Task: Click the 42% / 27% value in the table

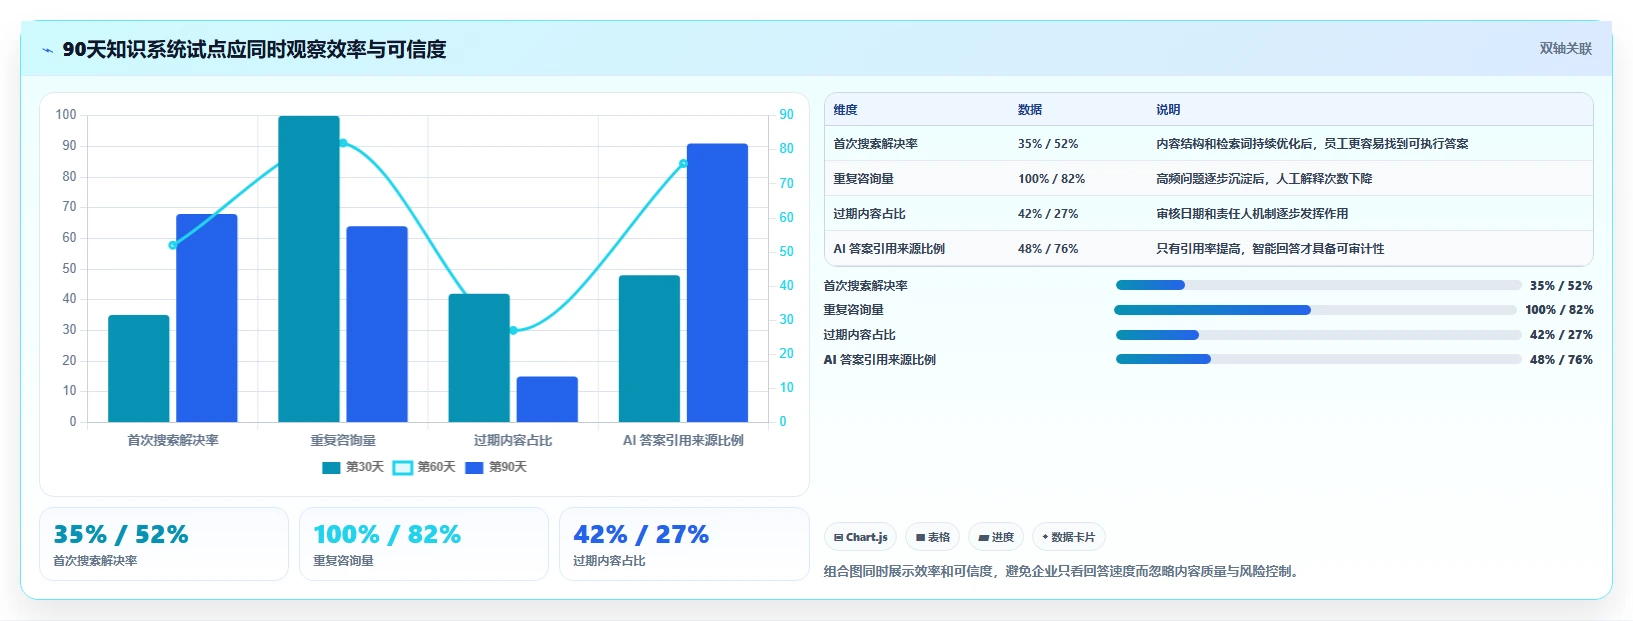Action: [1048, 214]
